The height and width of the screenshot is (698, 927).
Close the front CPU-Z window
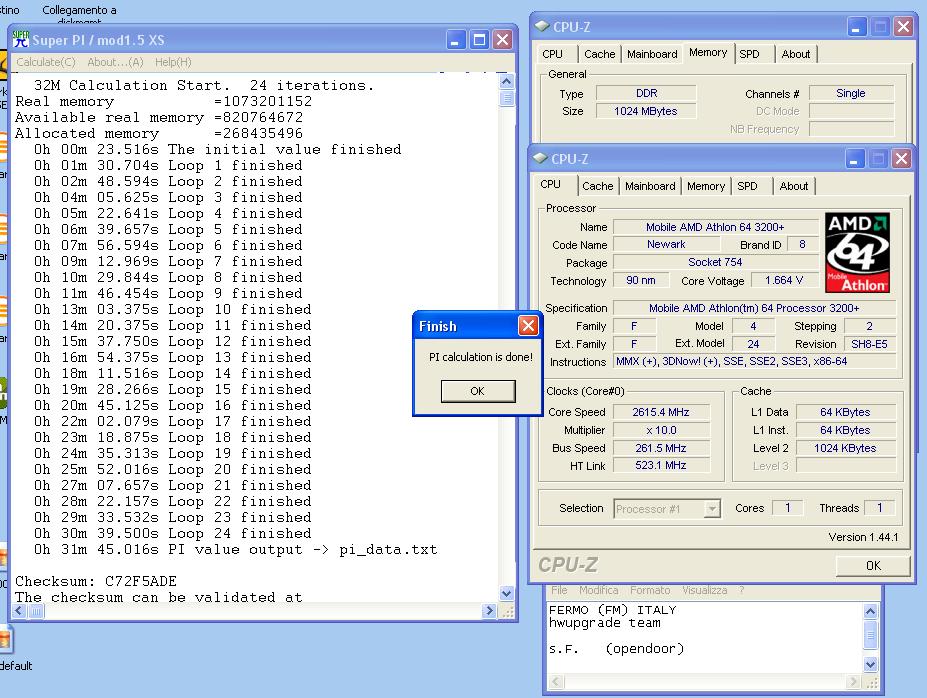click(x=902, y=159)
